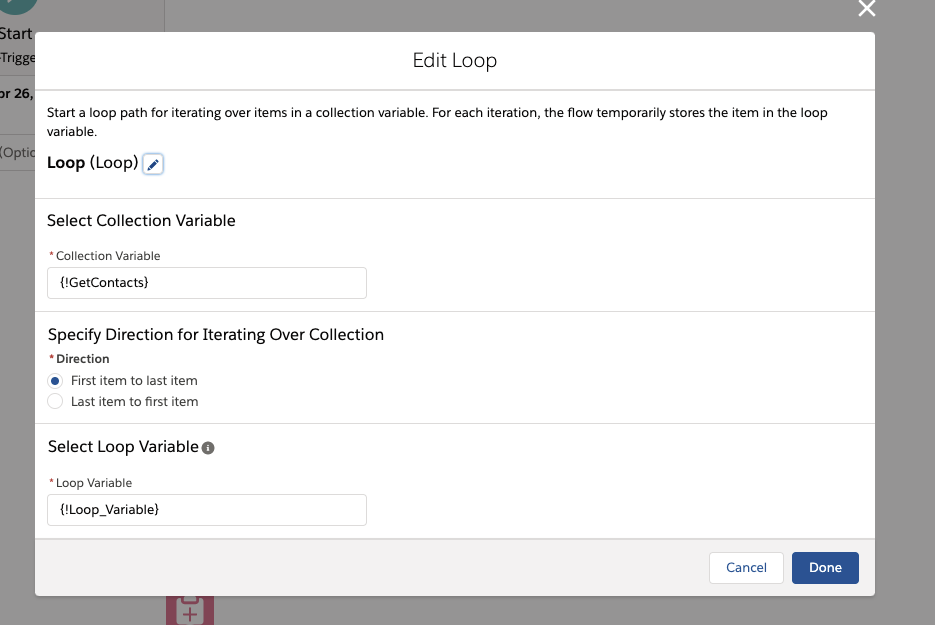Close the Edit Loop dialog with the X
Image resolution: width=935 pixels, height=625 pixels.
(866, 8)
